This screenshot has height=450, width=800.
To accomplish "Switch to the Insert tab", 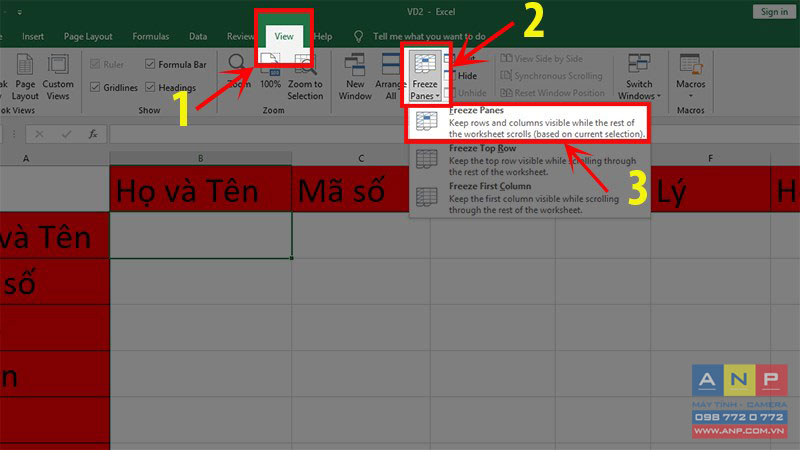I will pos(33,36).
